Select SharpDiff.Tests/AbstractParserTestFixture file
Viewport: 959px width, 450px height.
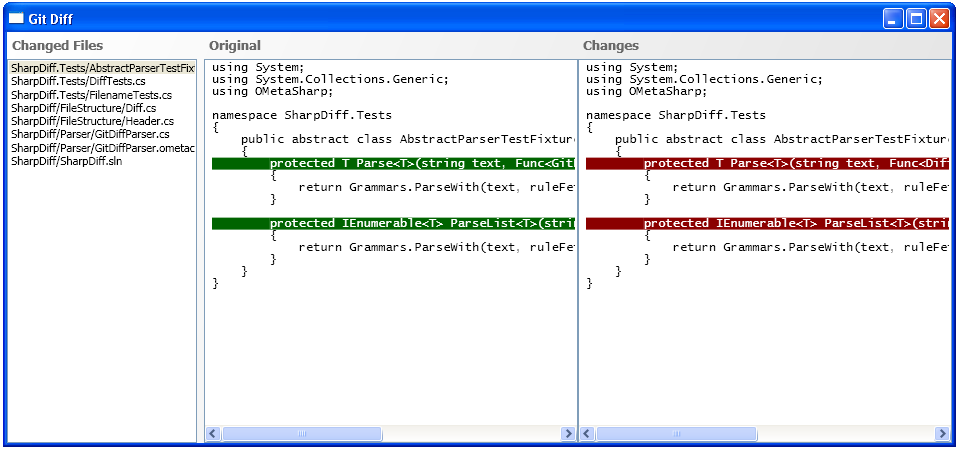(x=102, y=68)
